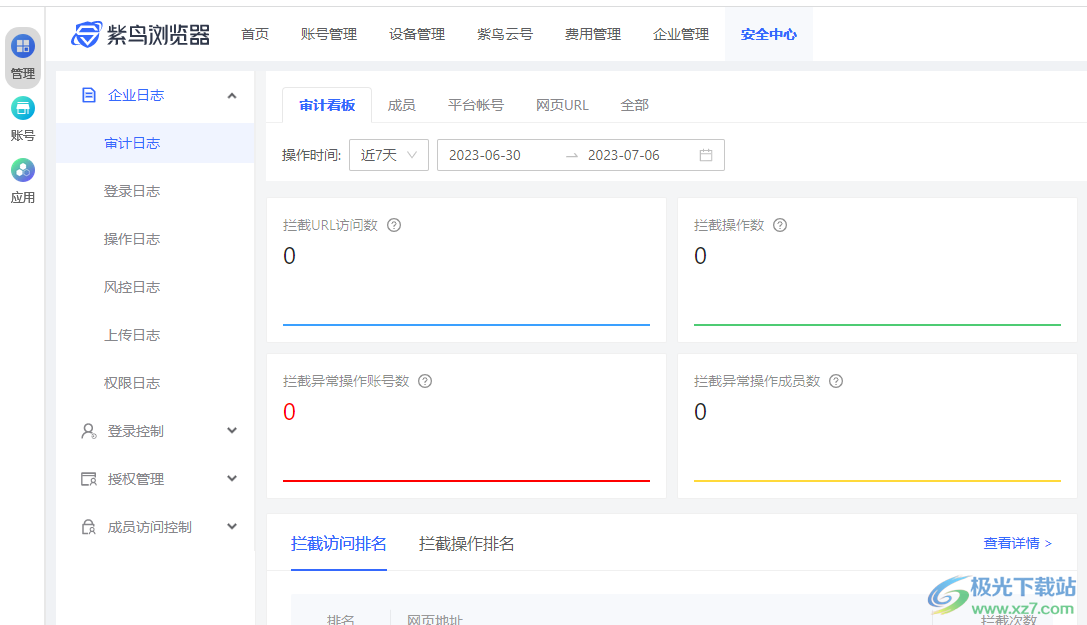The height and width of the screenshot is (625, 1087).
Task: Open 审计日志 in the sidebar
Action: (x=155, y=143)
